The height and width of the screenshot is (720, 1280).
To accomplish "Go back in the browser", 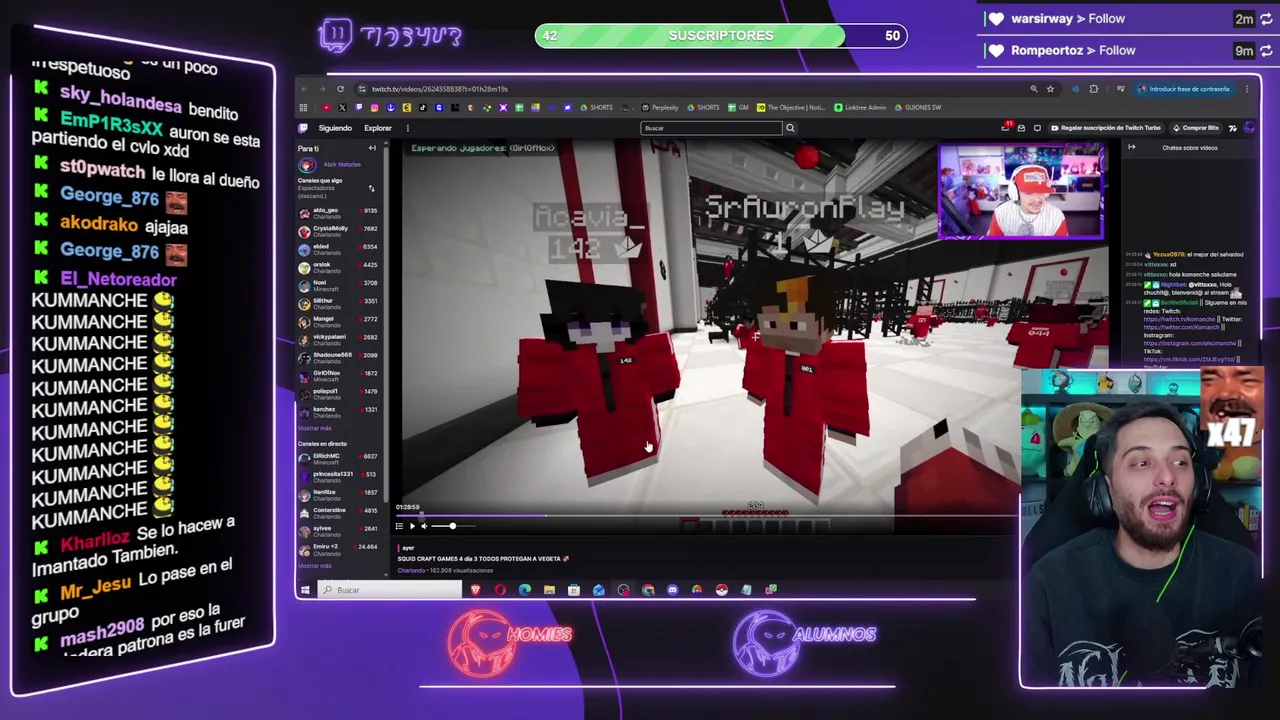I will click(x=304, y=89).
